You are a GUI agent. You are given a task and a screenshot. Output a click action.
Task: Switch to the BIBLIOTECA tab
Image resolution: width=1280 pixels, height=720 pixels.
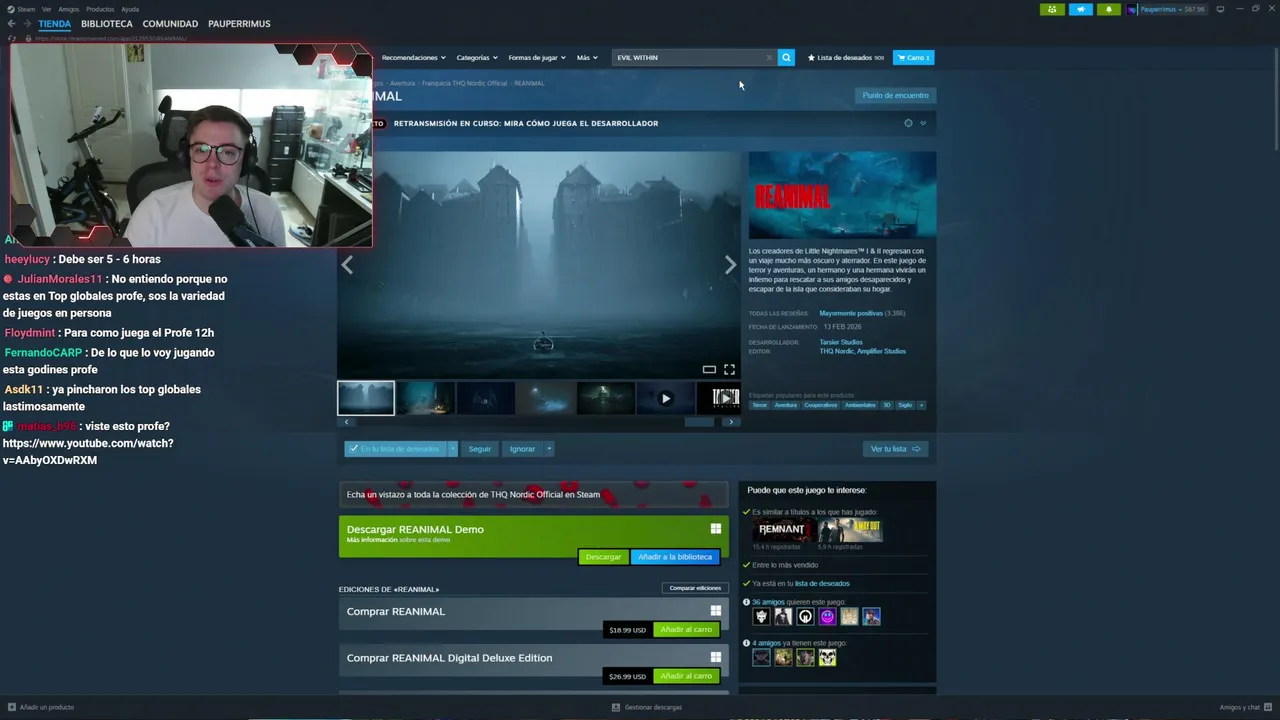coord(107,23)
